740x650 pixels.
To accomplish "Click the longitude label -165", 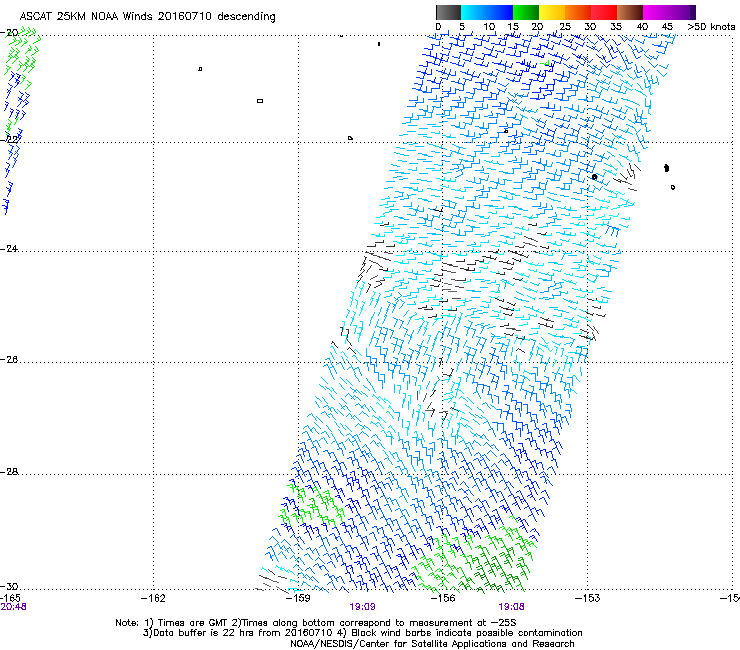I will [10, 598].
